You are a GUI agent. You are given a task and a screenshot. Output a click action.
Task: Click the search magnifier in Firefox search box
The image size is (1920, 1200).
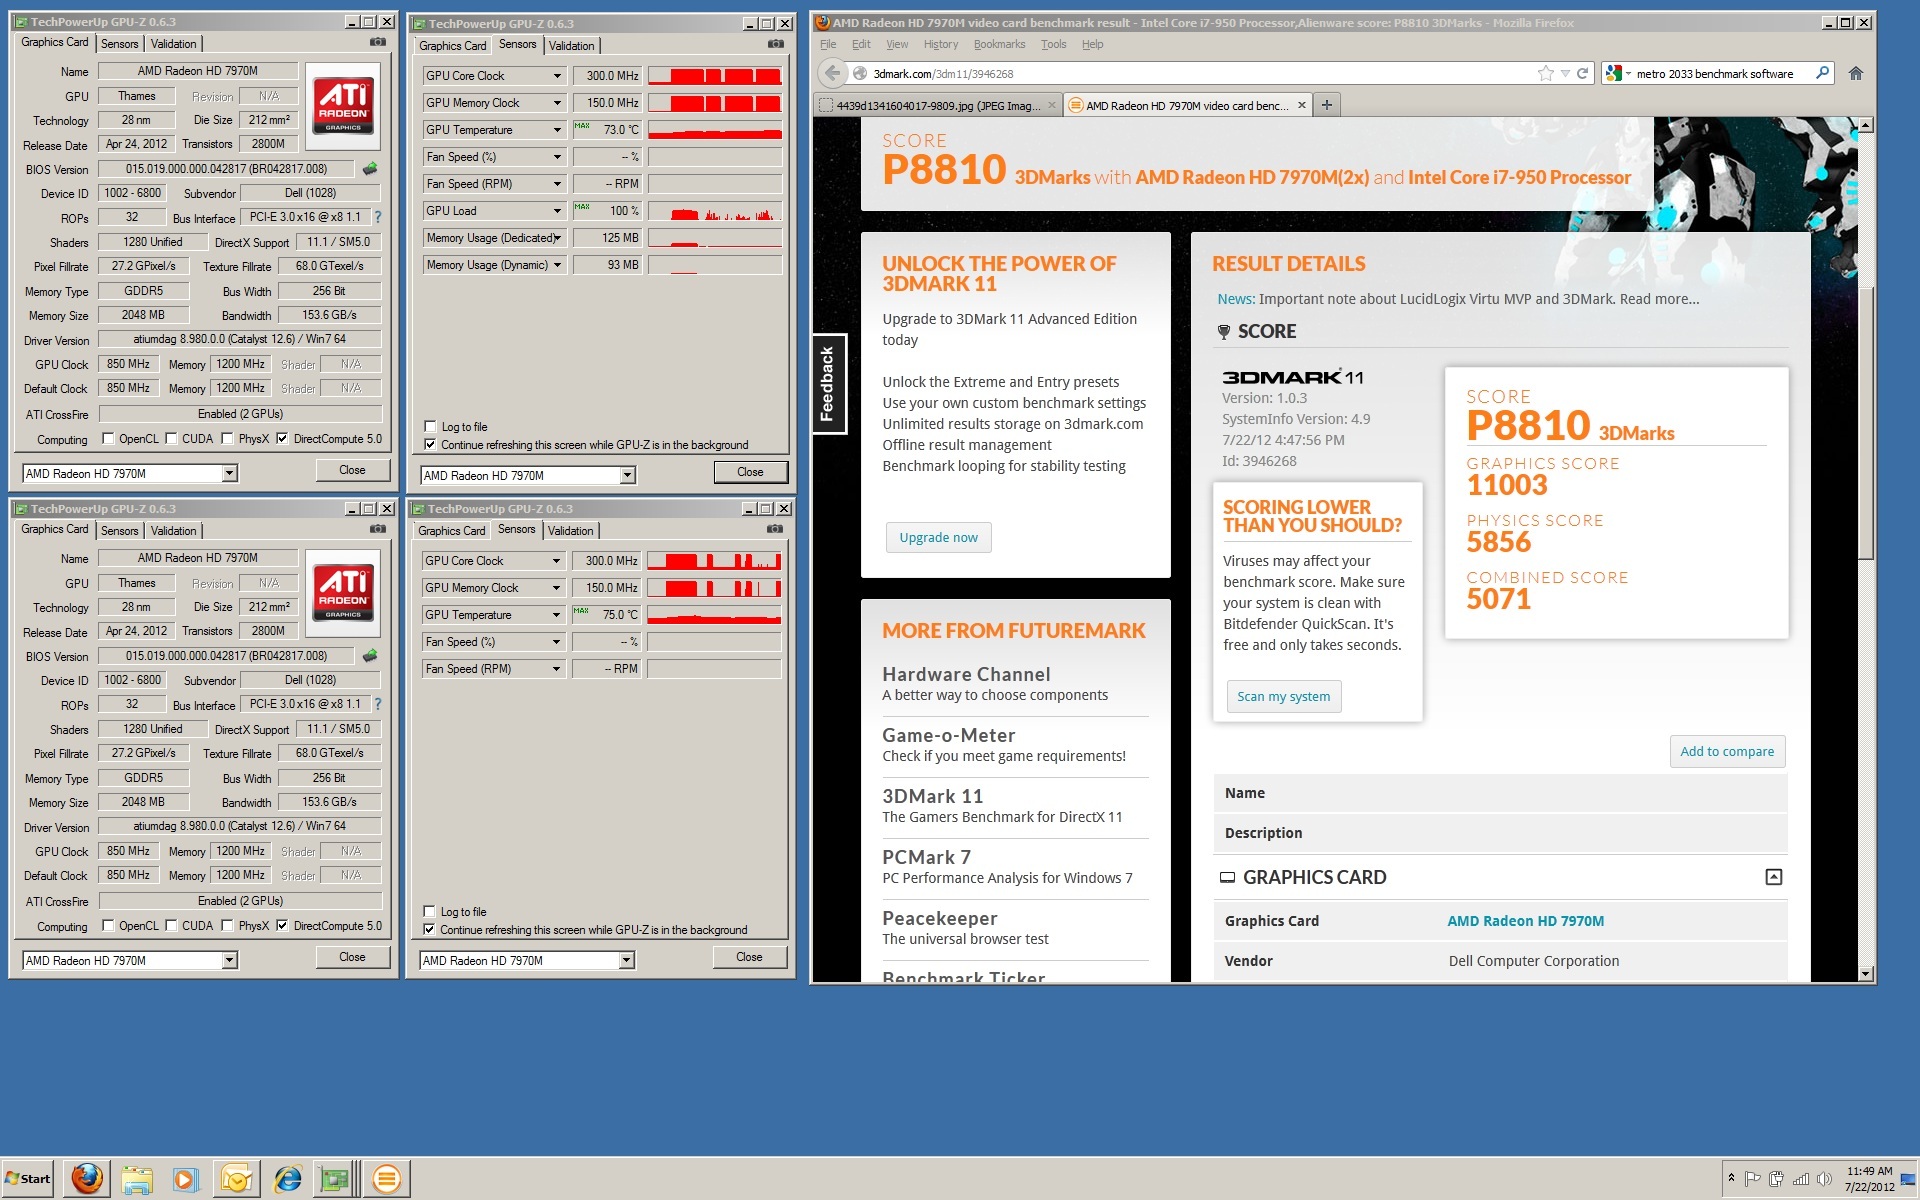(x=1822, y=73)
